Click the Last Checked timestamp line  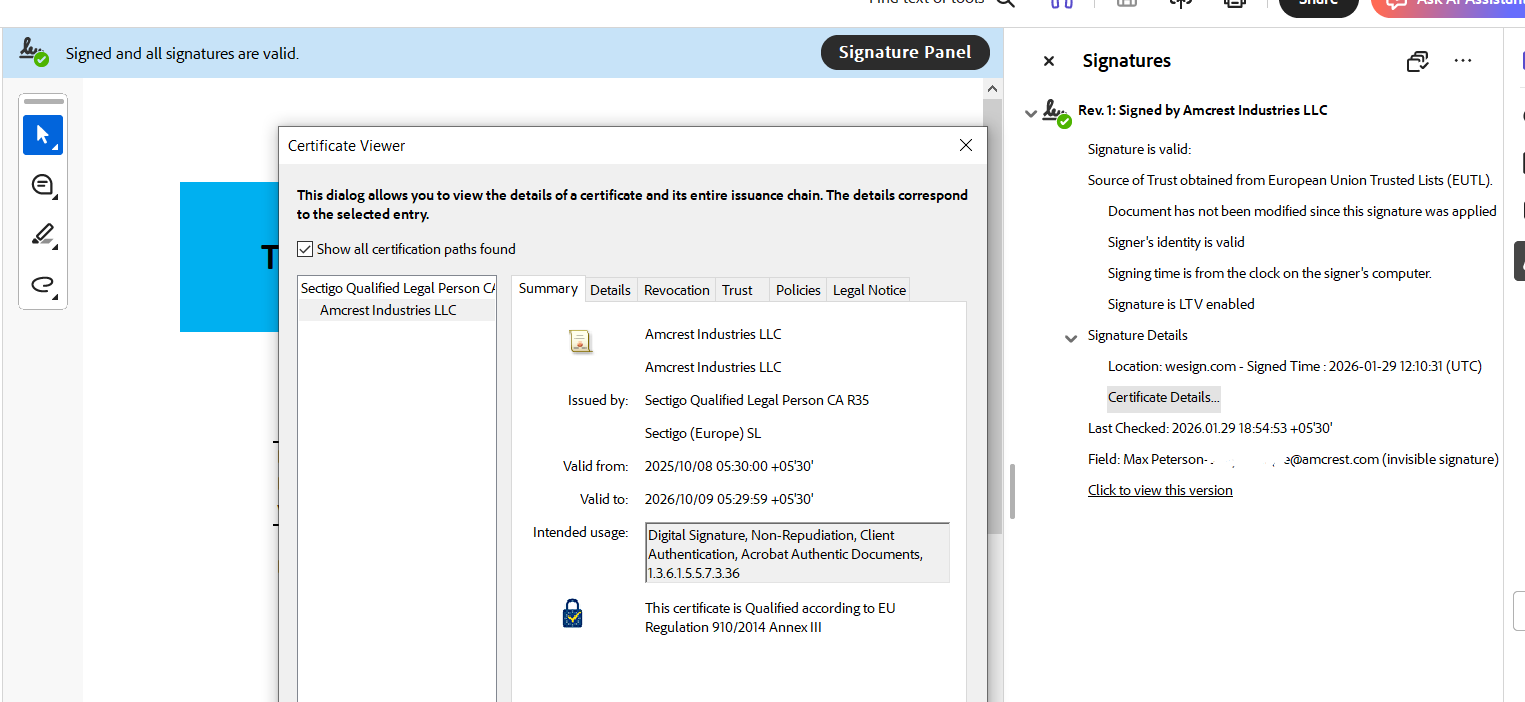coord(1210,428)
